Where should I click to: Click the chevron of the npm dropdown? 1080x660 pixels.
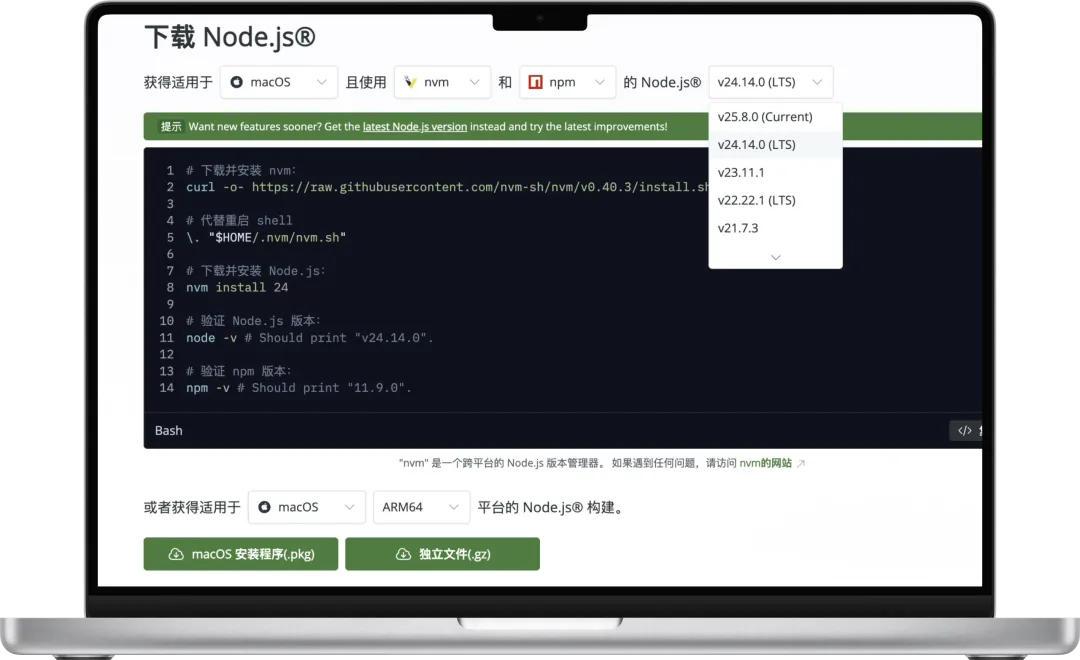600,82
